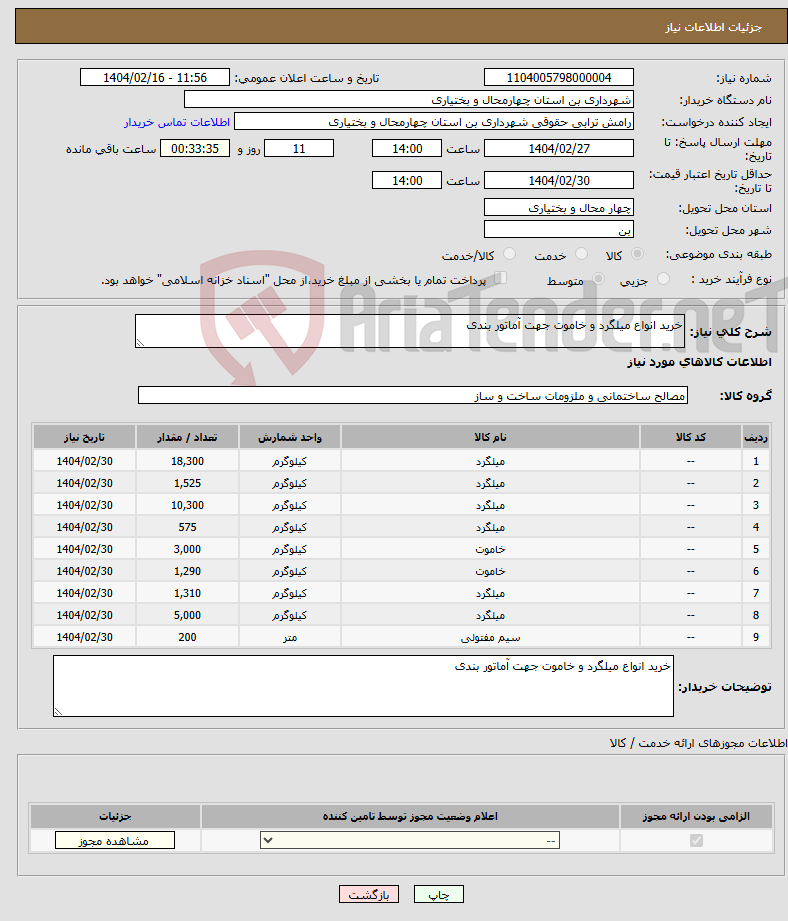
Task: Click the جزئیات اطلاعات نیاز page header
Action: point(713,27)
